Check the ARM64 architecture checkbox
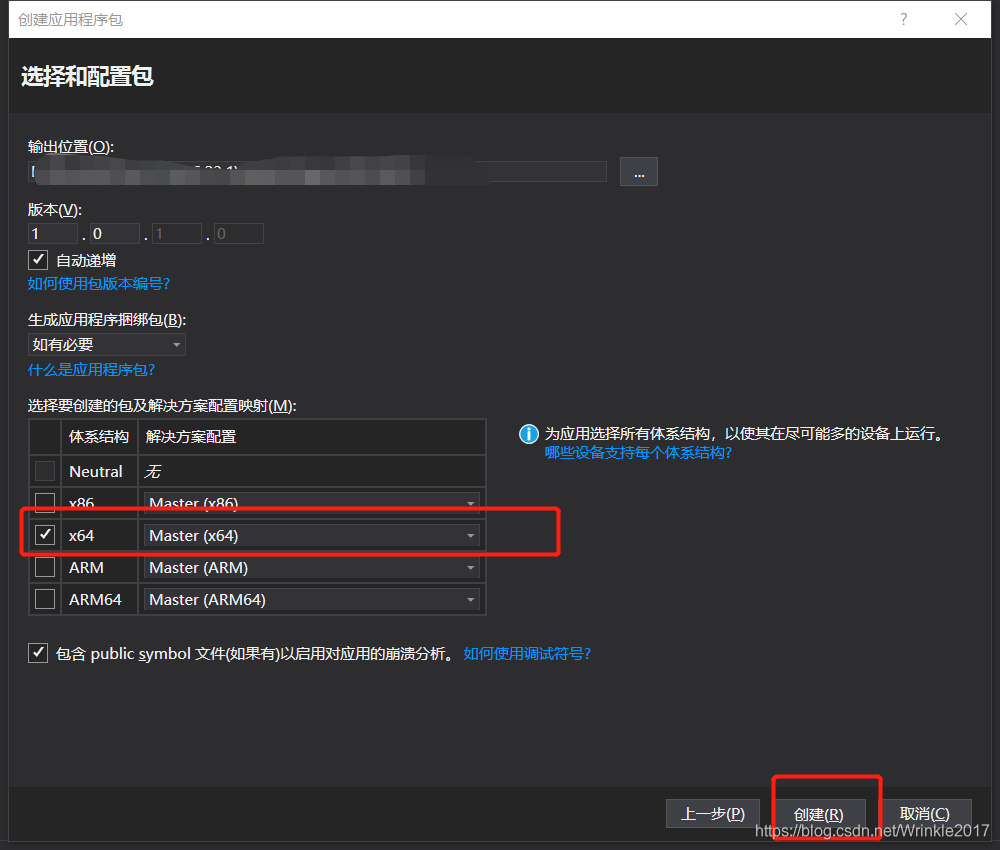The image size is (1000, 850). click(x=45, y=599)
